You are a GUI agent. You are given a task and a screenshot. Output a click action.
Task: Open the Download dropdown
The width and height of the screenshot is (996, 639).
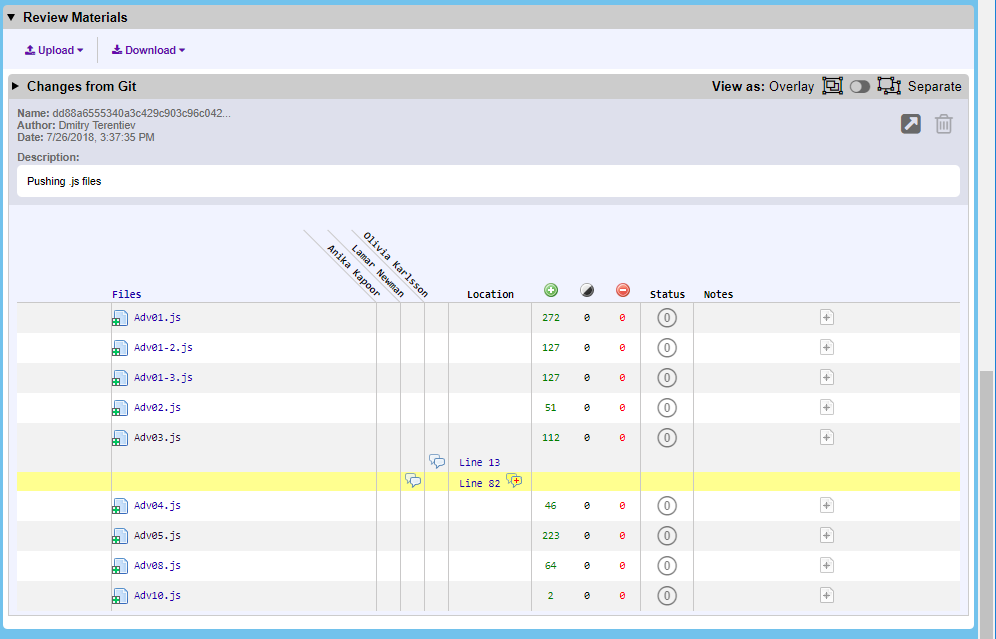pyautogui.click(x=146, y=50)
